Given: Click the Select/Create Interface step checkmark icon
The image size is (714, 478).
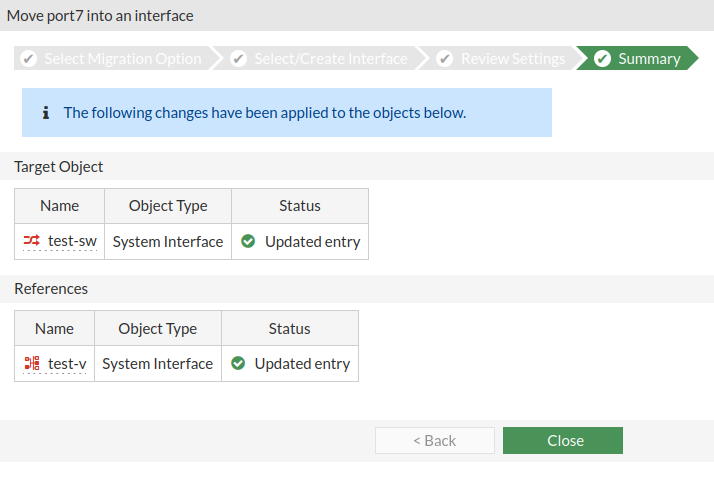Looking at the screenshot, I should tap(238, 59).
